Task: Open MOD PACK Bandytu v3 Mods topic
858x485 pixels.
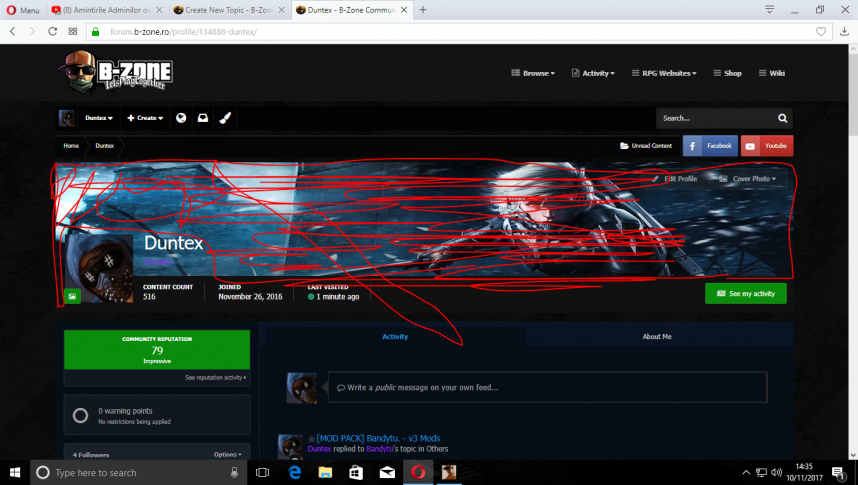Action: pyautogui.click(x=378, y=438)
